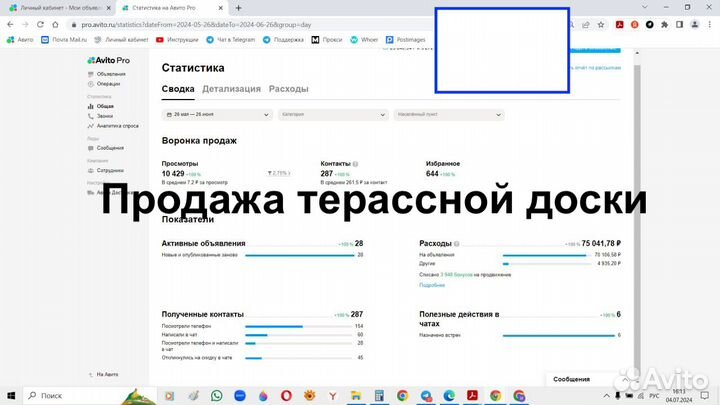Expand the Сообщения widget chevron

coord(625,379)
